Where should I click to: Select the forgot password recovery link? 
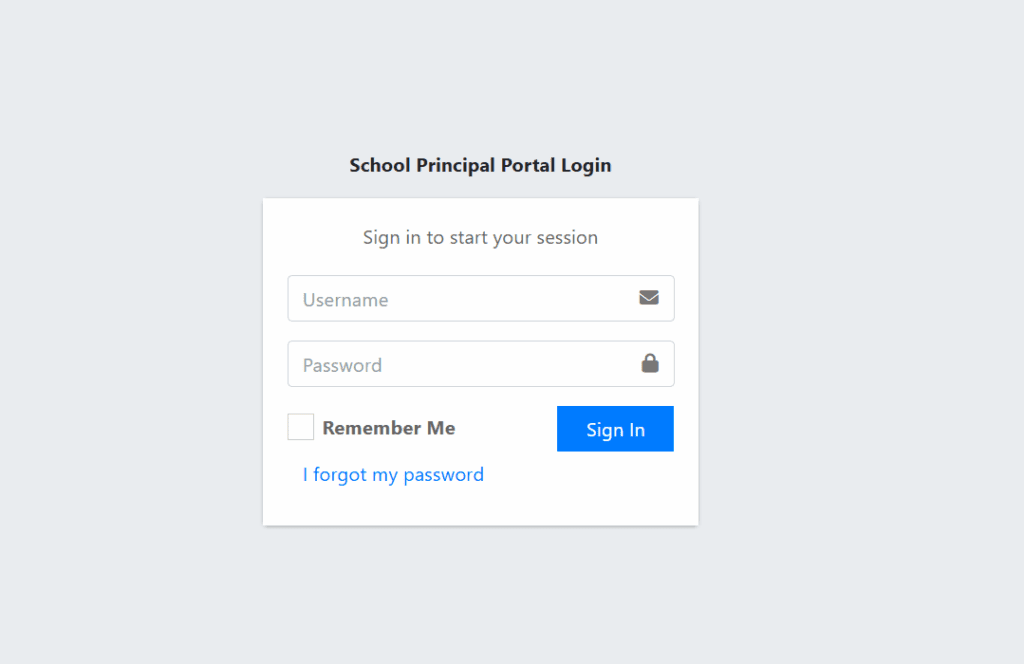click(x=393, y=474)
